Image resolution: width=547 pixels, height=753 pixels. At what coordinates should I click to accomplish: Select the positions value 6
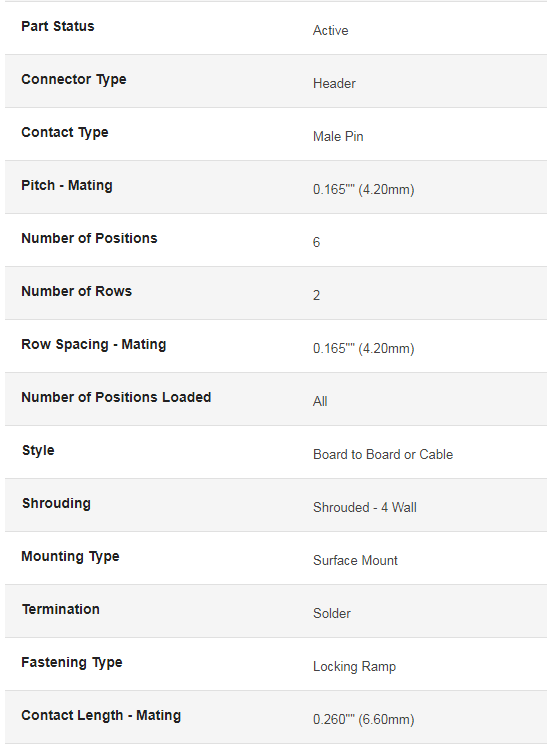316,242
